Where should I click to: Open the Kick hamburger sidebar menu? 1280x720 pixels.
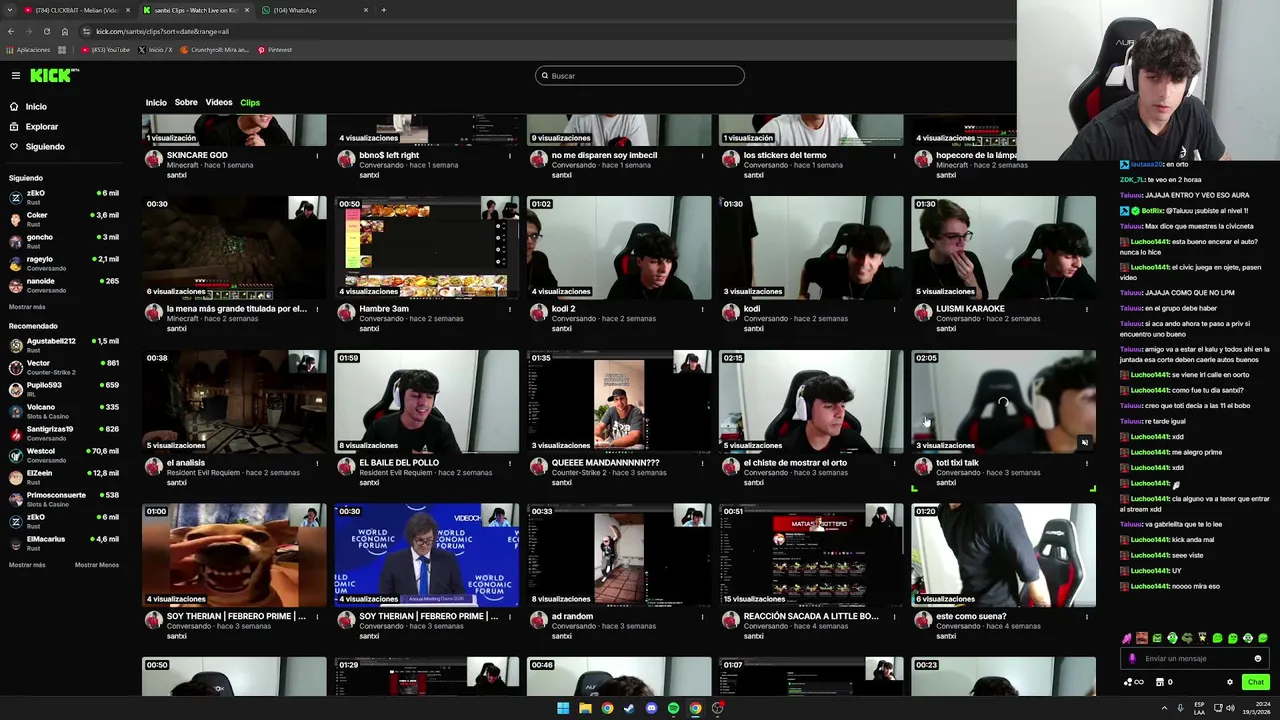click(16, 76)
